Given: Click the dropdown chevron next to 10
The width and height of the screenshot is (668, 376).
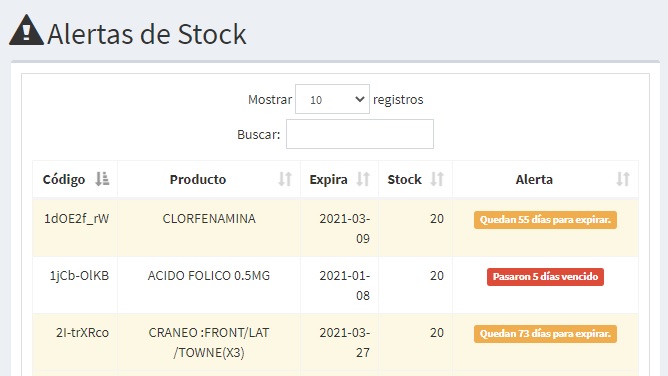Looking at the screenshot, I should 360,99.
